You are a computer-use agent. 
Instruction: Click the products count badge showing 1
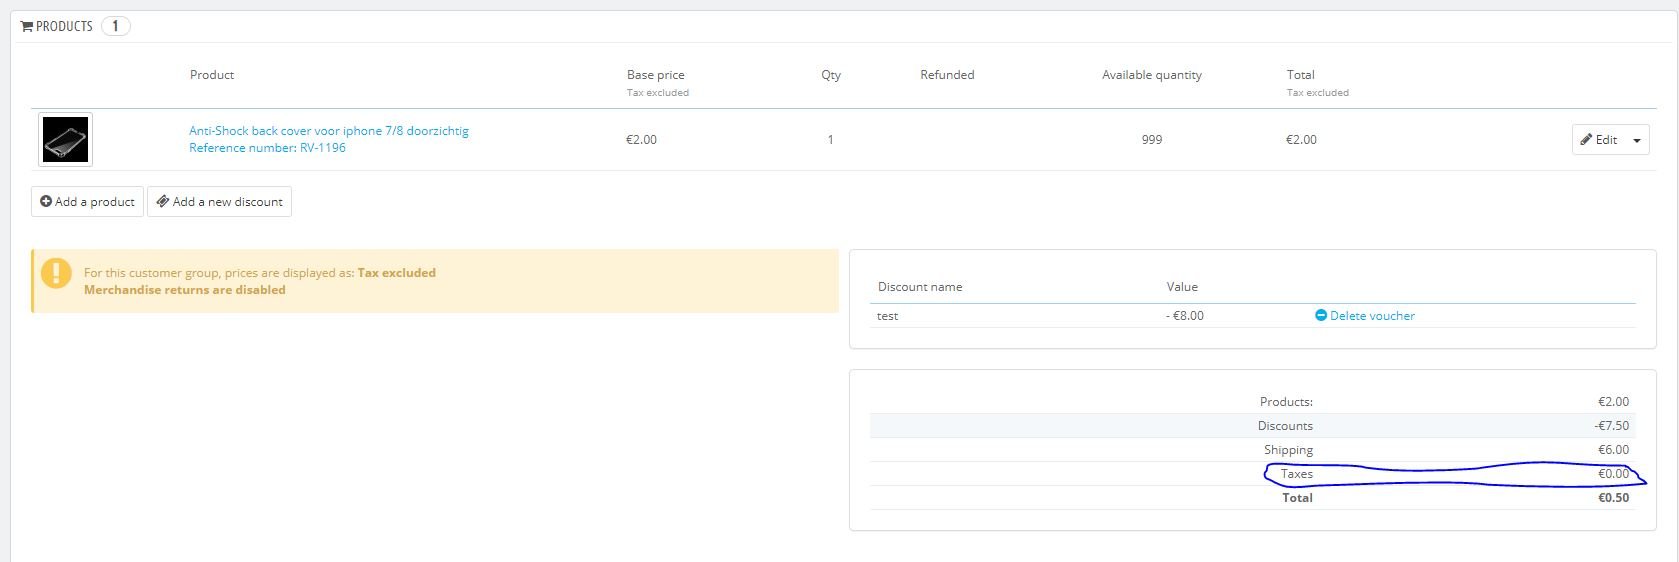[x=115, y=26]
